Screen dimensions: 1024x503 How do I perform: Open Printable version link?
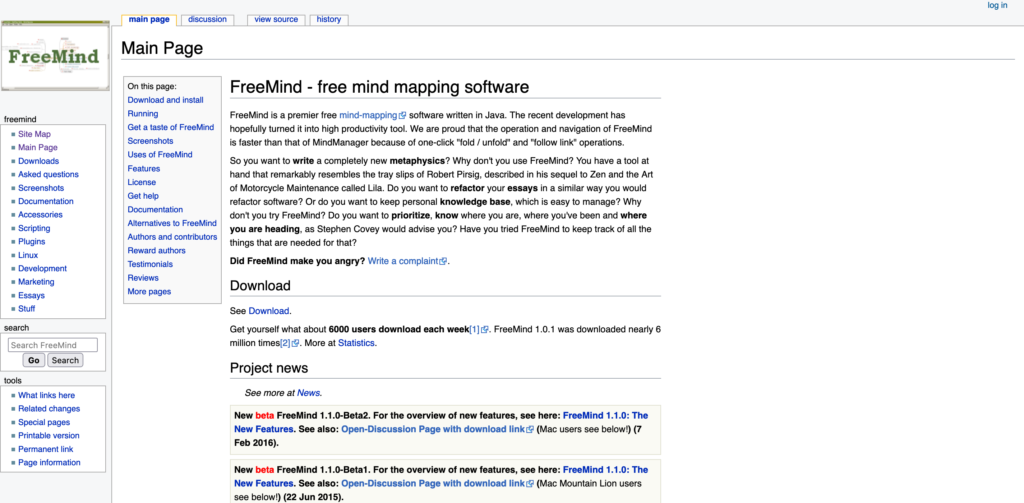tap(49, 436)
